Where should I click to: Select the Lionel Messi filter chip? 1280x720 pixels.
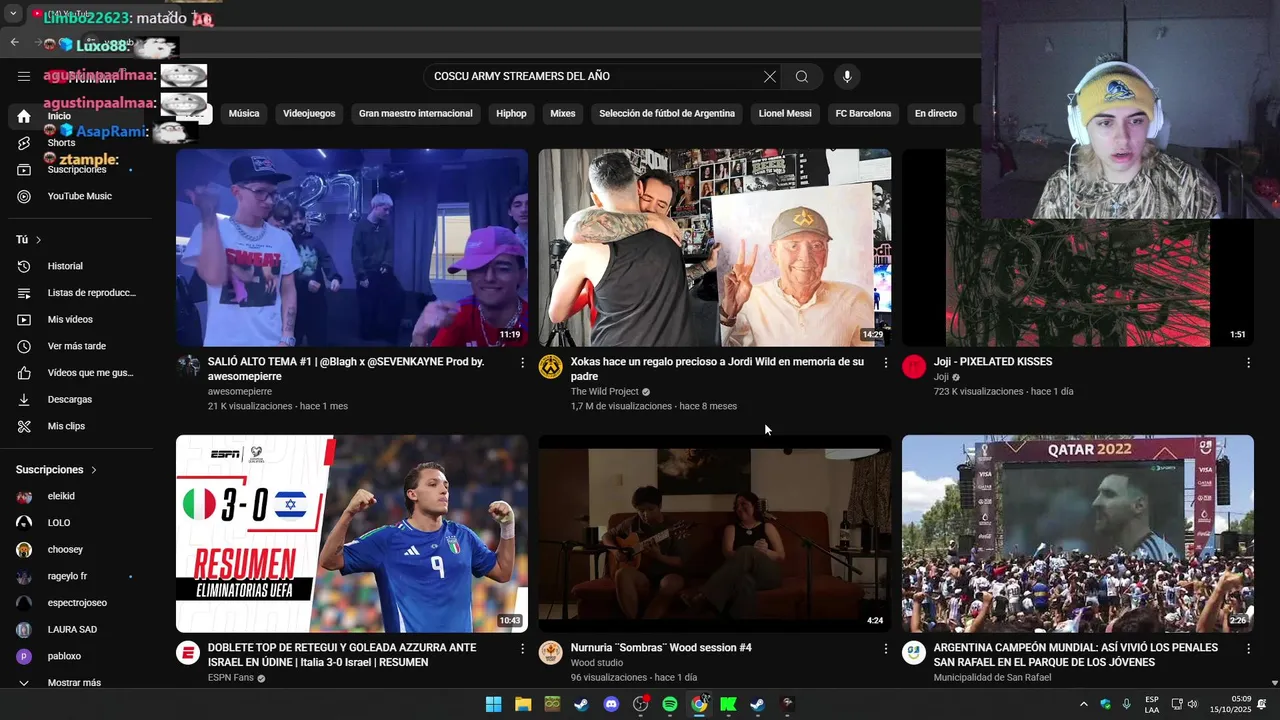pos(785,114)
